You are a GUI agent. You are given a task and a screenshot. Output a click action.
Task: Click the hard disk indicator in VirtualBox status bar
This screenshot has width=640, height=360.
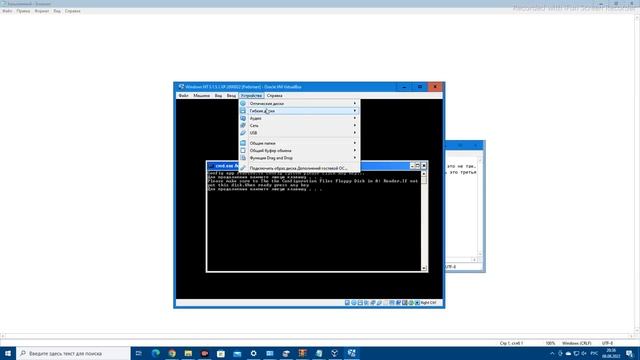point(347,303)
